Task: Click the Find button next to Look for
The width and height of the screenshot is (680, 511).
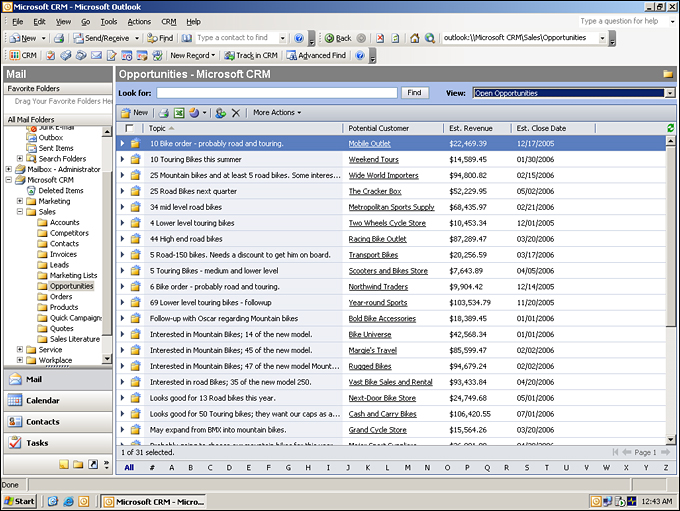Action: click(x=415, y=93)
